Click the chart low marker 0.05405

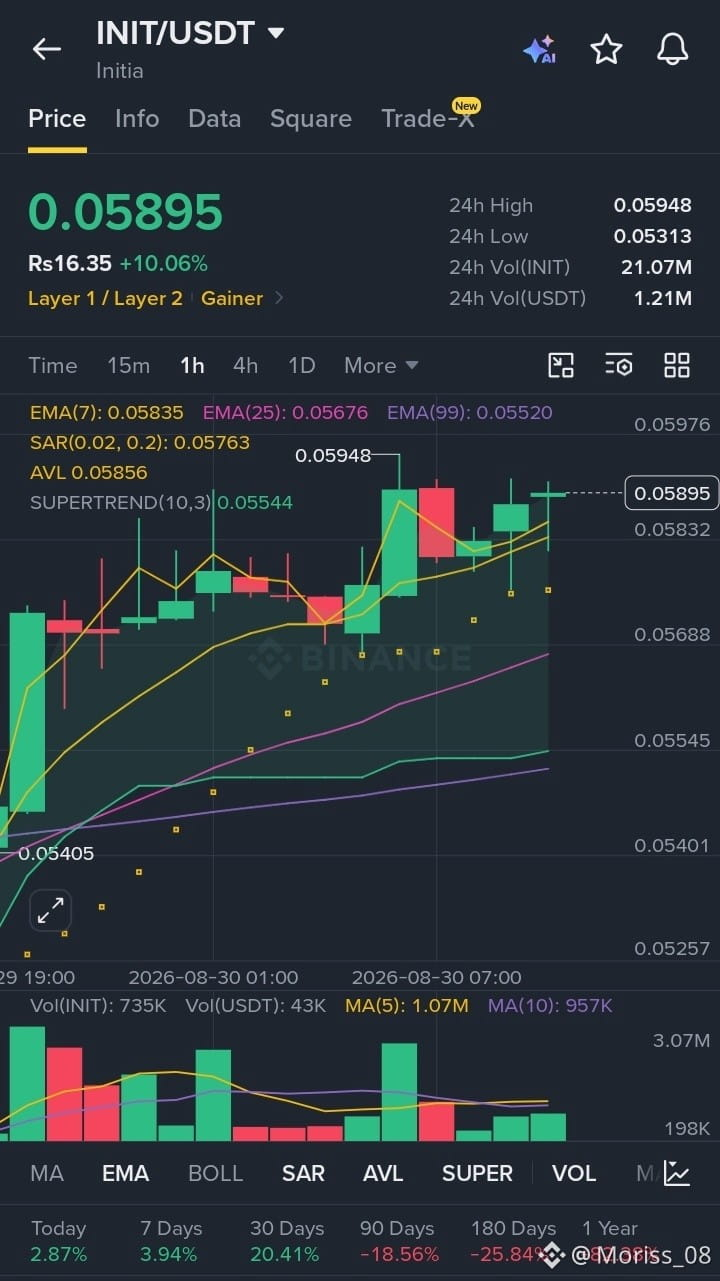click(x=56, y=854)
